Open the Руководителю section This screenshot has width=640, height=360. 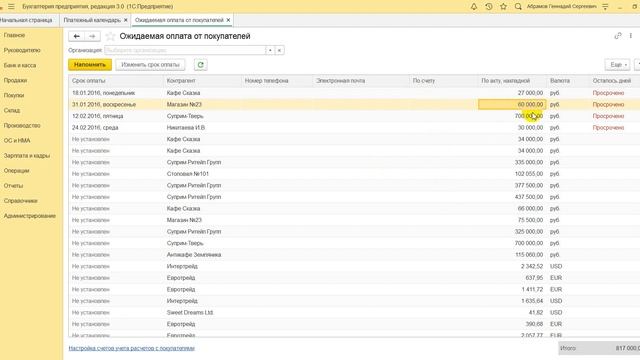[x=22, y=50]
